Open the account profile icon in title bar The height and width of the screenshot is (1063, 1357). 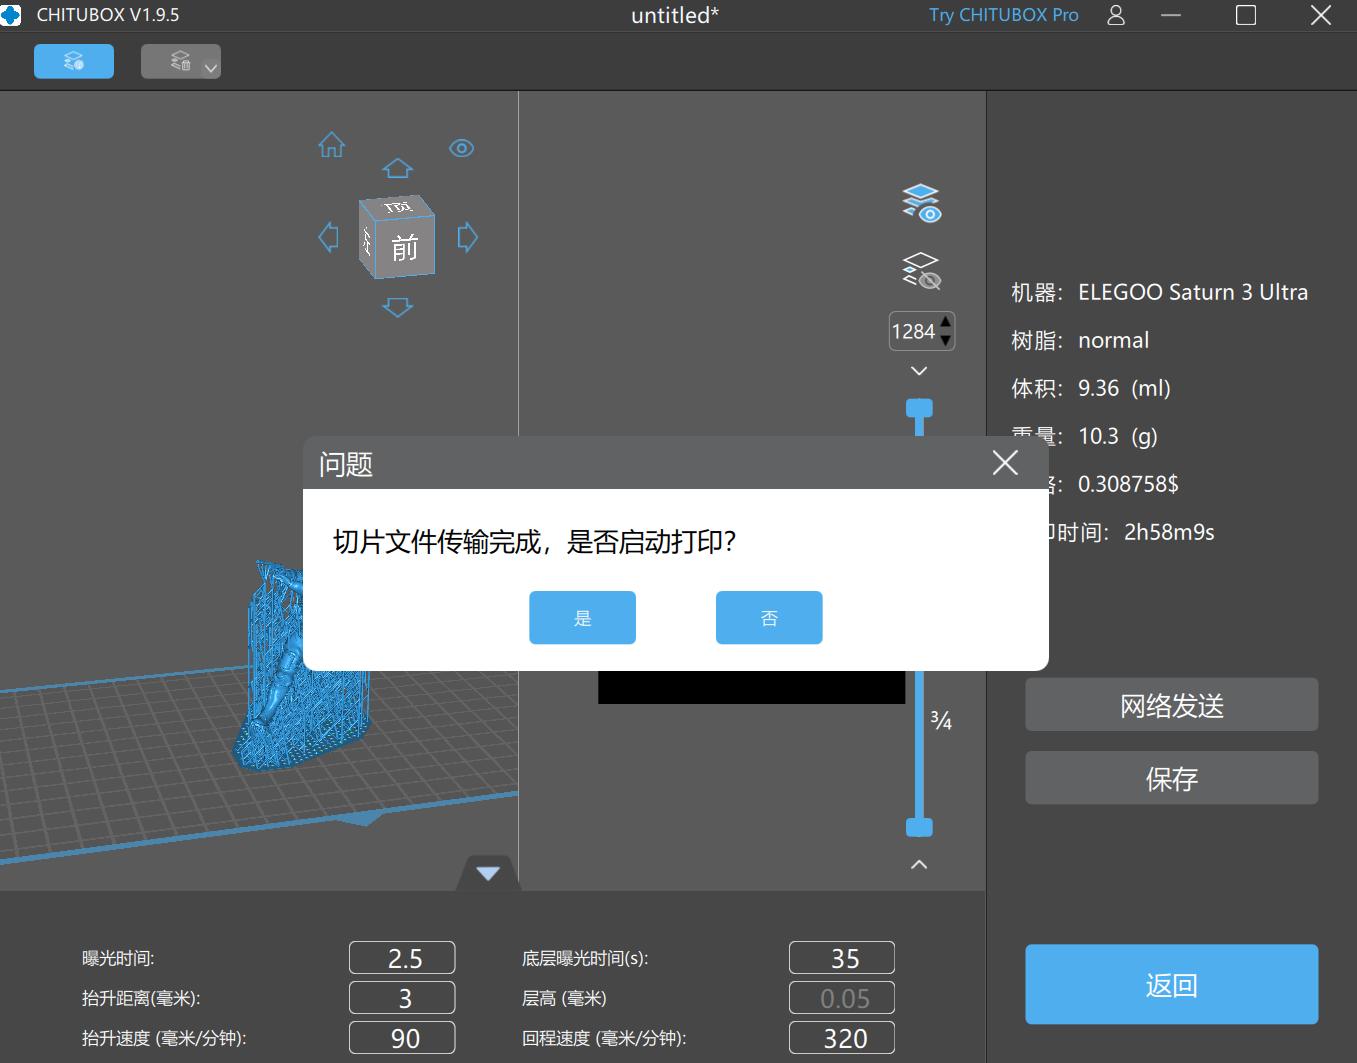(1115, 15)
